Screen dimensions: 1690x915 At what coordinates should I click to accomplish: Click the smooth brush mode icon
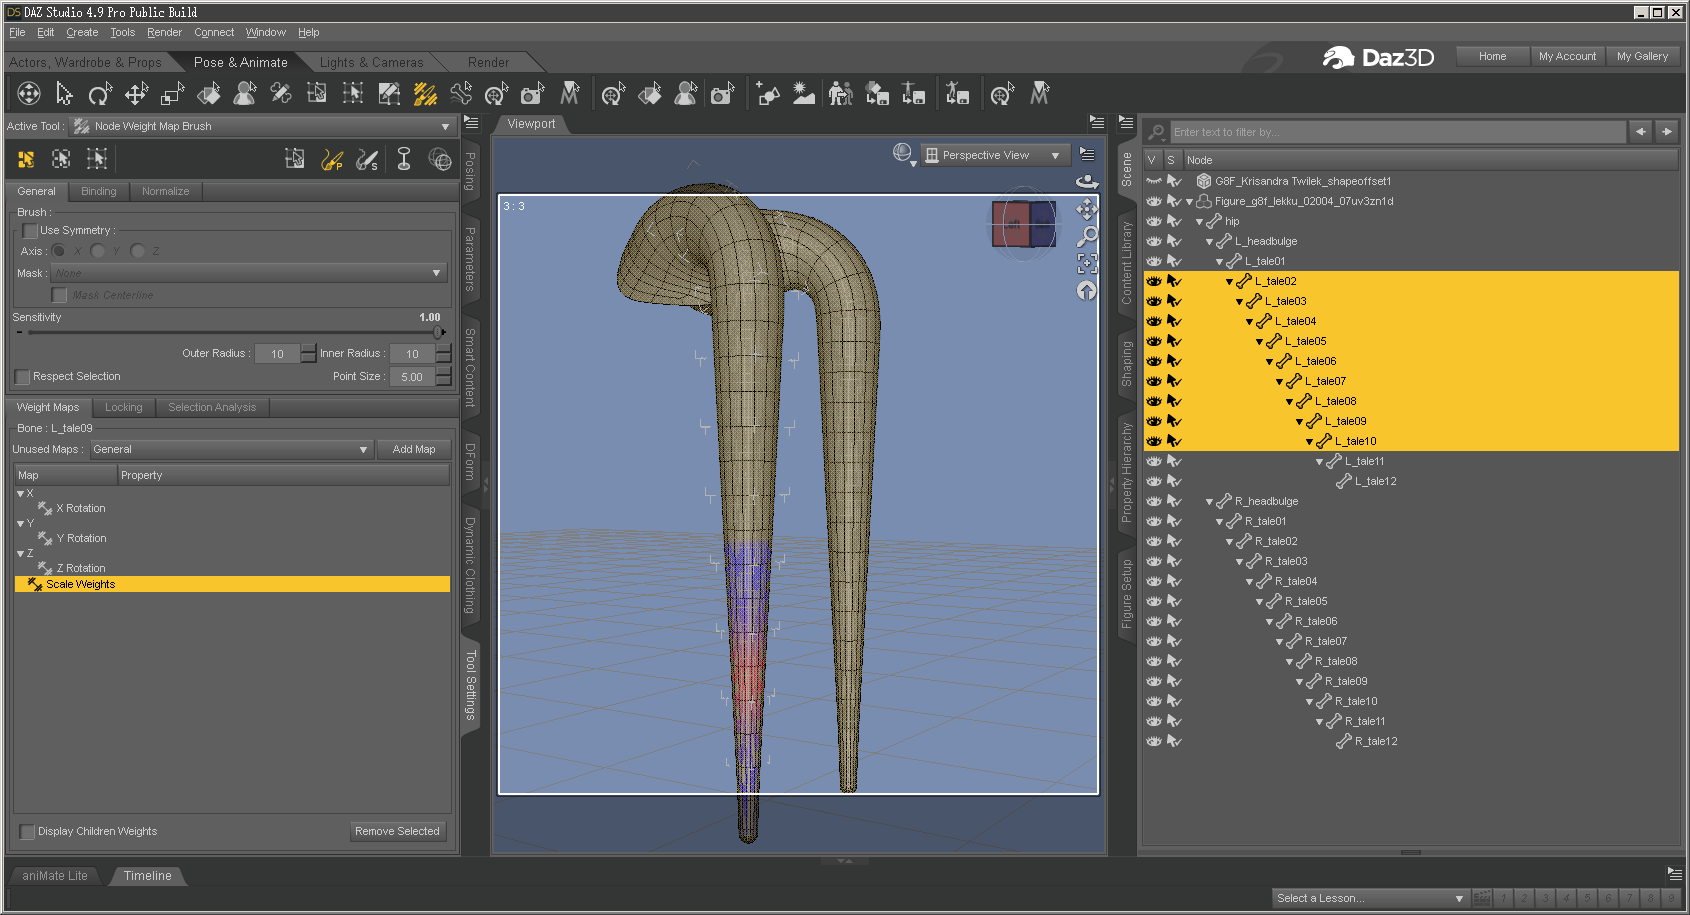[367, 159]
